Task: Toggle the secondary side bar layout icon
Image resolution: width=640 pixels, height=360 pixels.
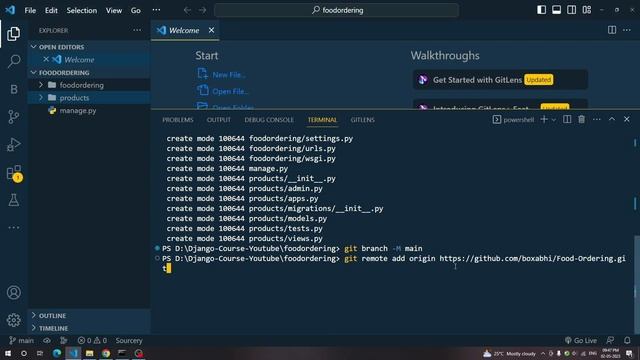Action: tap(571, 10)
